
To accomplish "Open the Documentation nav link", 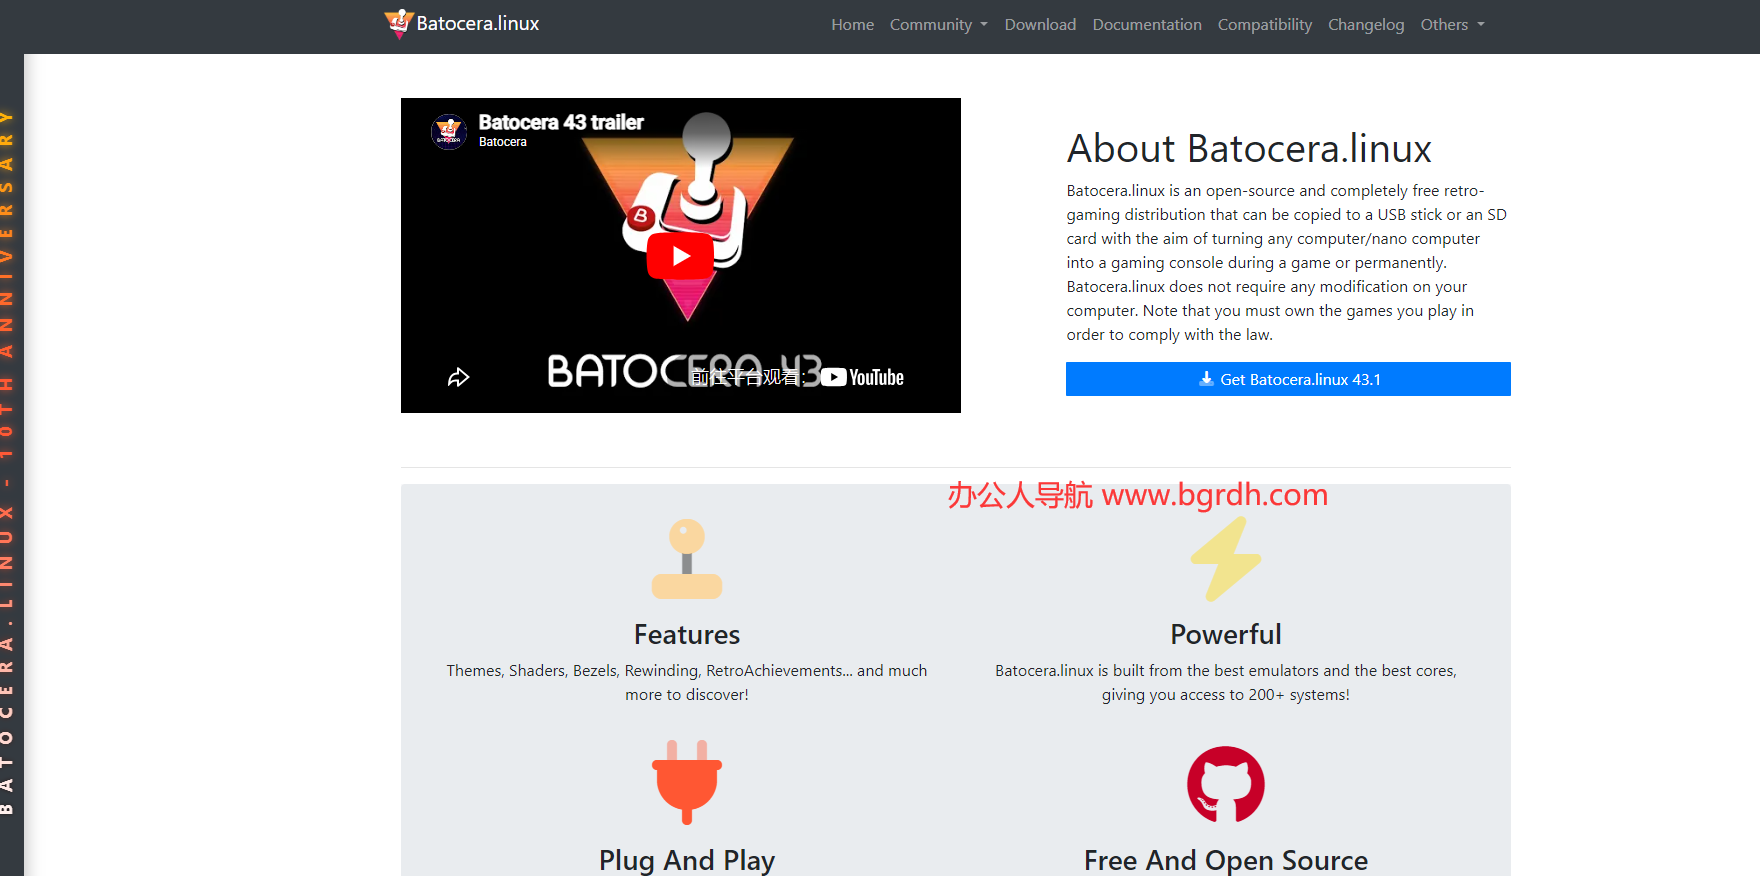I will (1147, 24).
